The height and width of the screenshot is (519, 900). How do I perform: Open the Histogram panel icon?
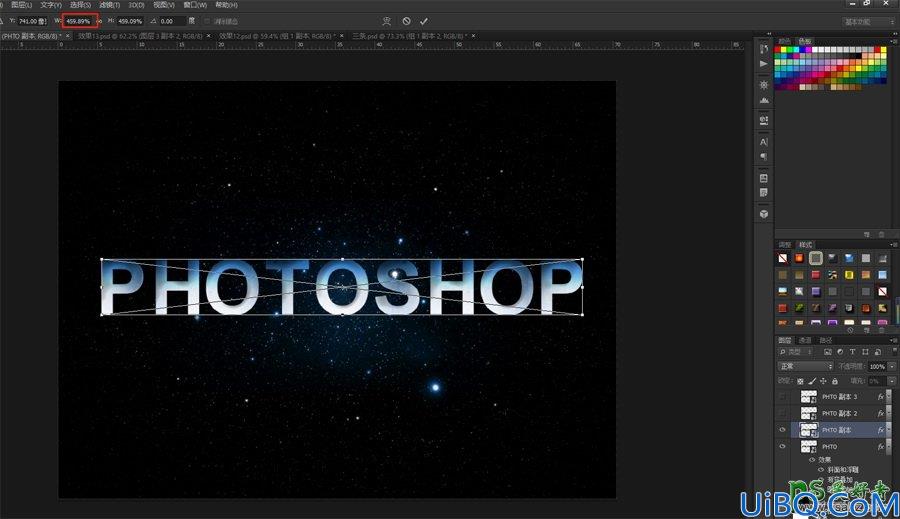pyautogui.click(x=763, y=100)
